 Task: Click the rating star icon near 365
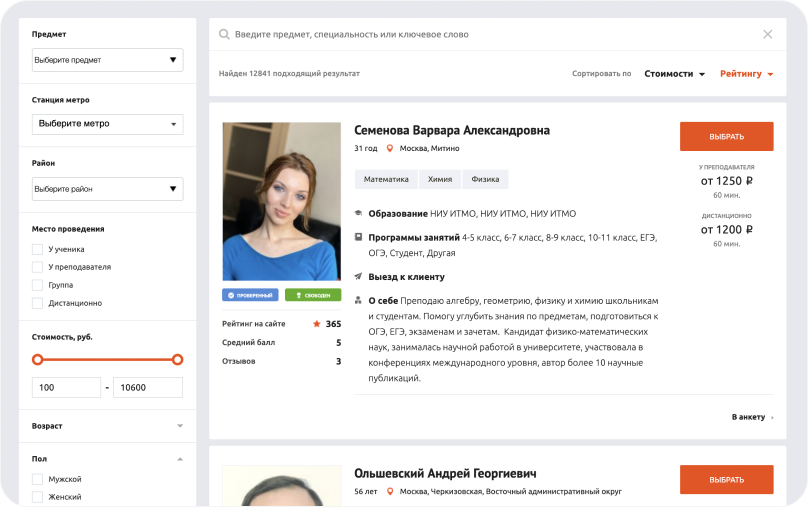pyautogui.click(x=317, y=324)
